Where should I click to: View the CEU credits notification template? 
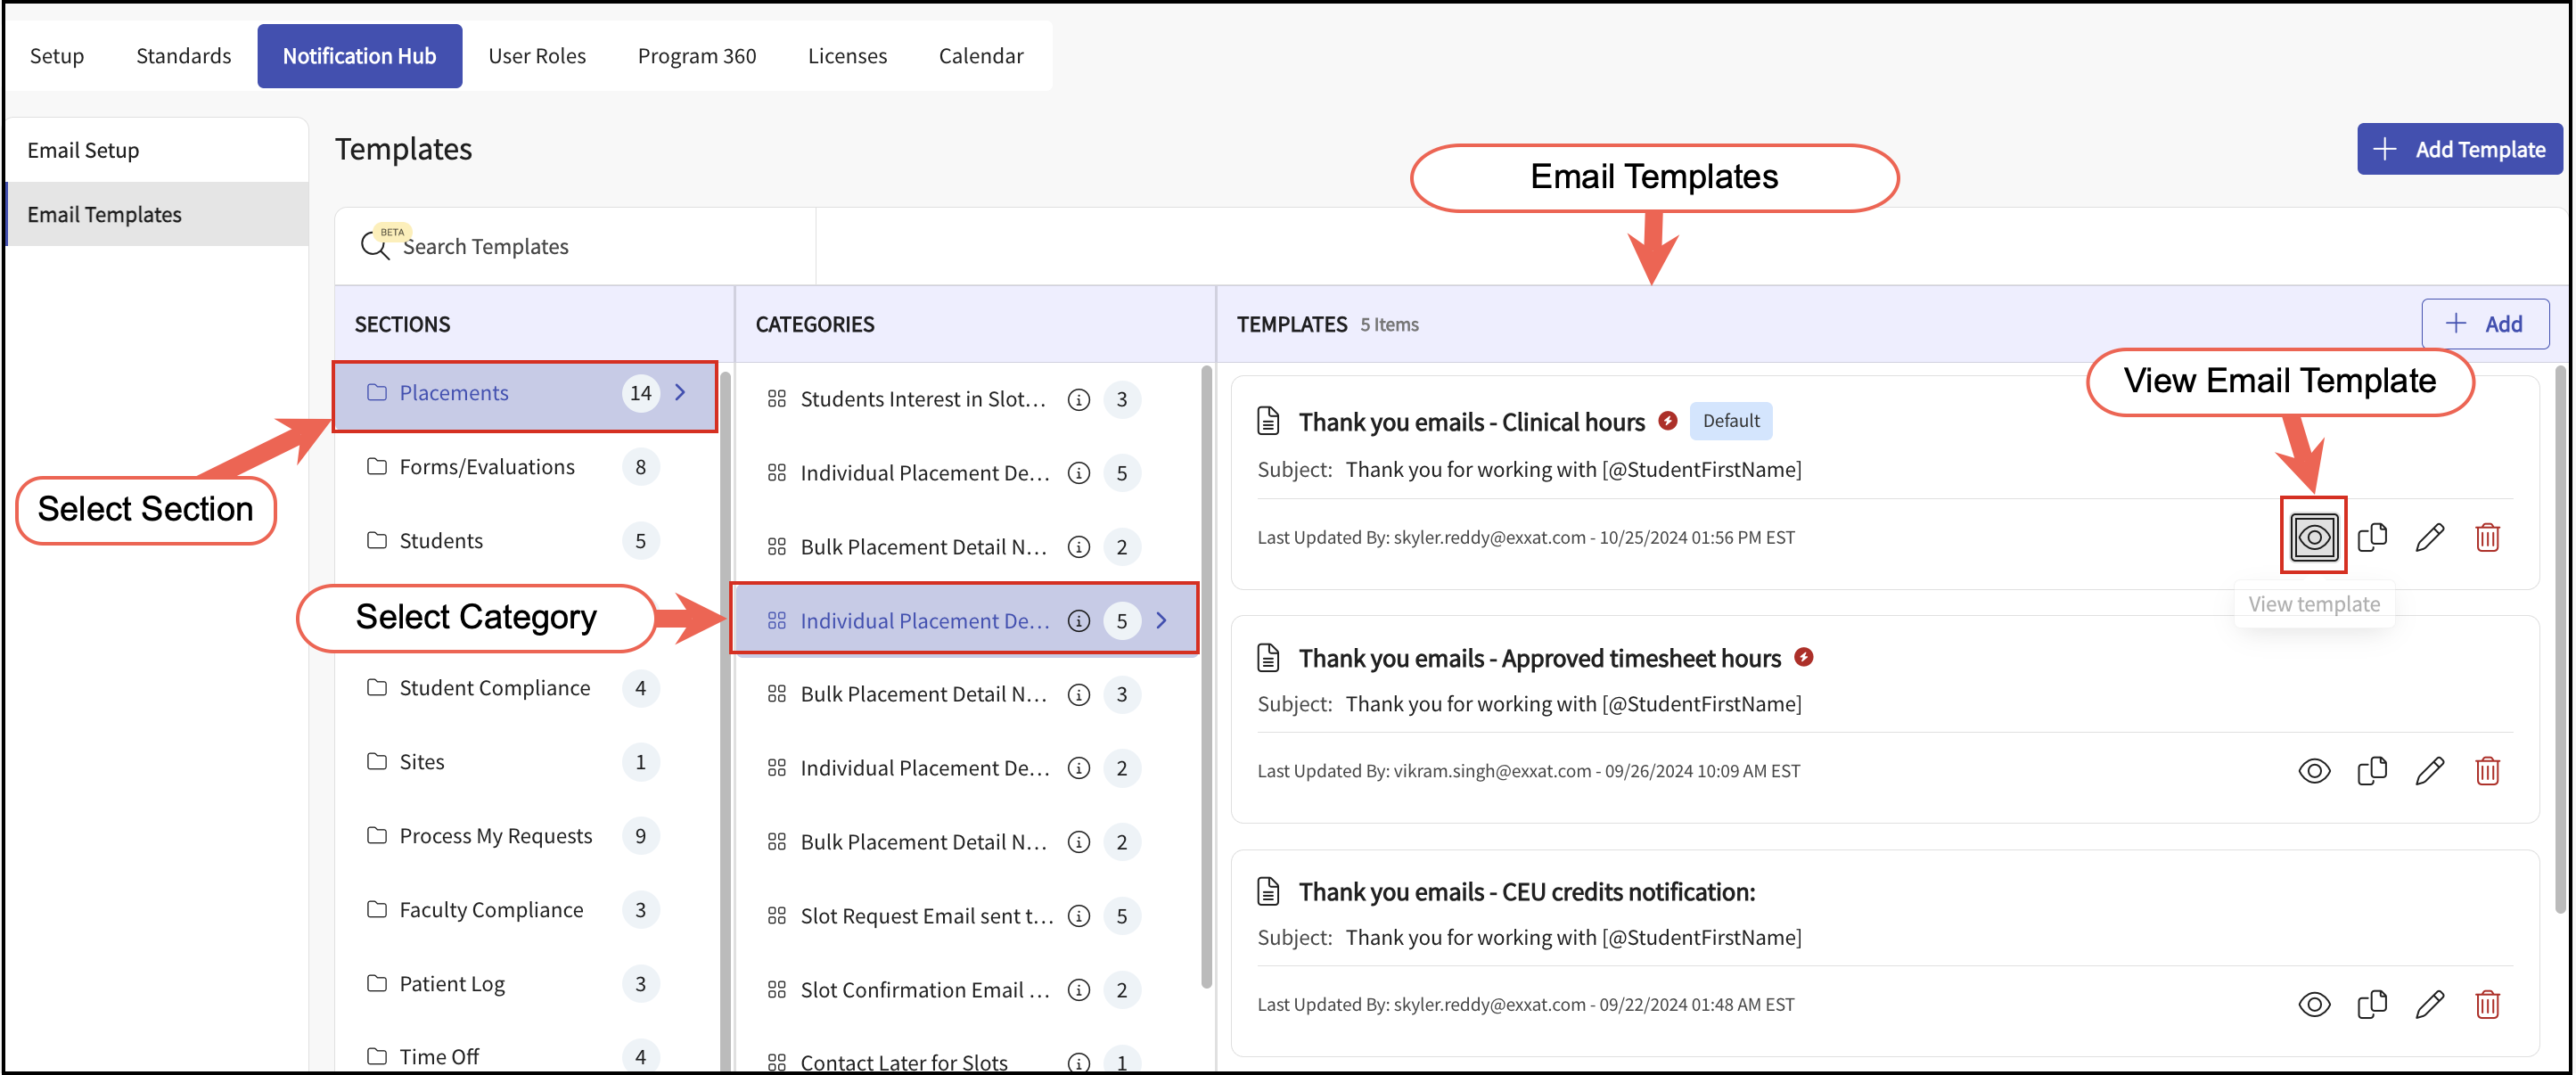coord(2313,1003)
